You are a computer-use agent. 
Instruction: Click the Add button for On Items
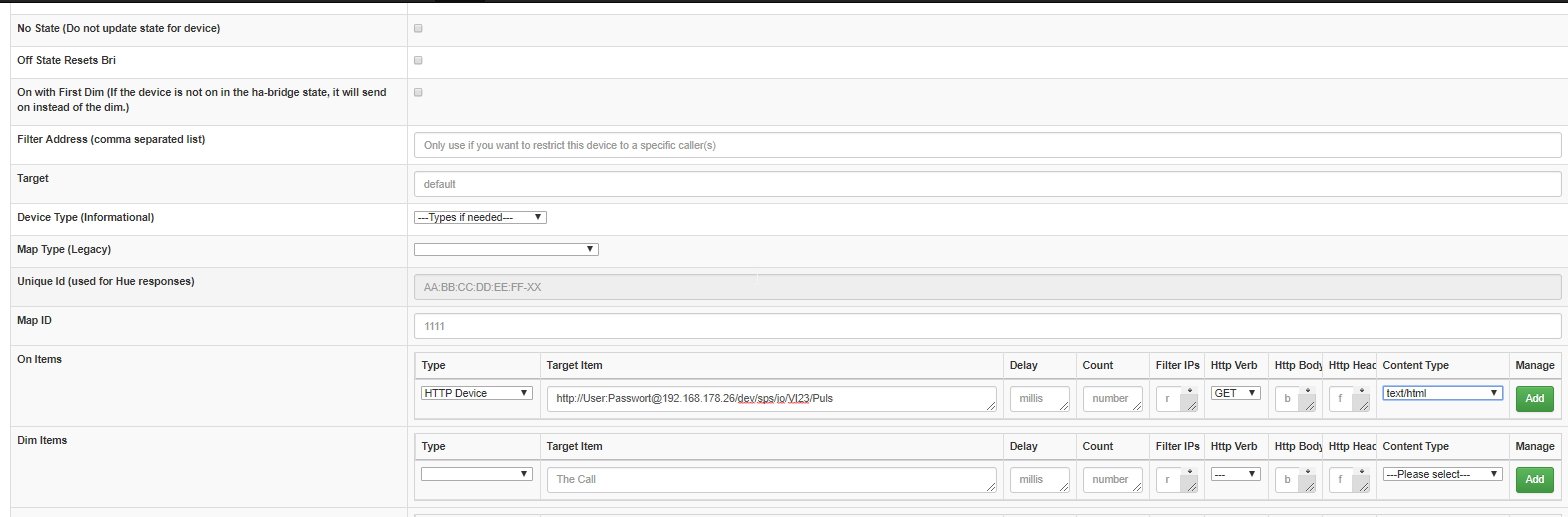point(1534,398)
